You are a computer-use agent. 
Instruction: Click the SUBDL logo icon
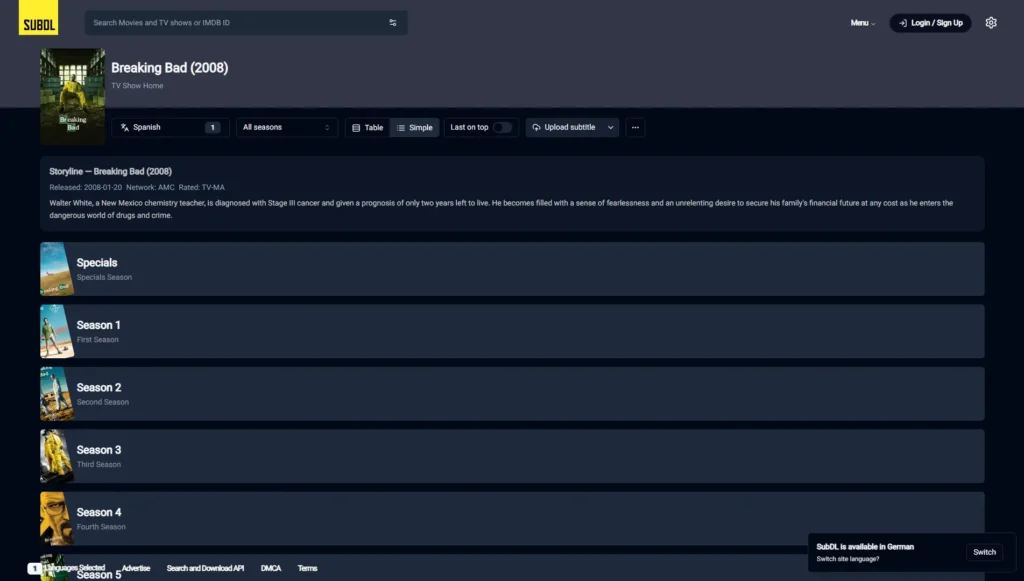[x=39, y=18]
